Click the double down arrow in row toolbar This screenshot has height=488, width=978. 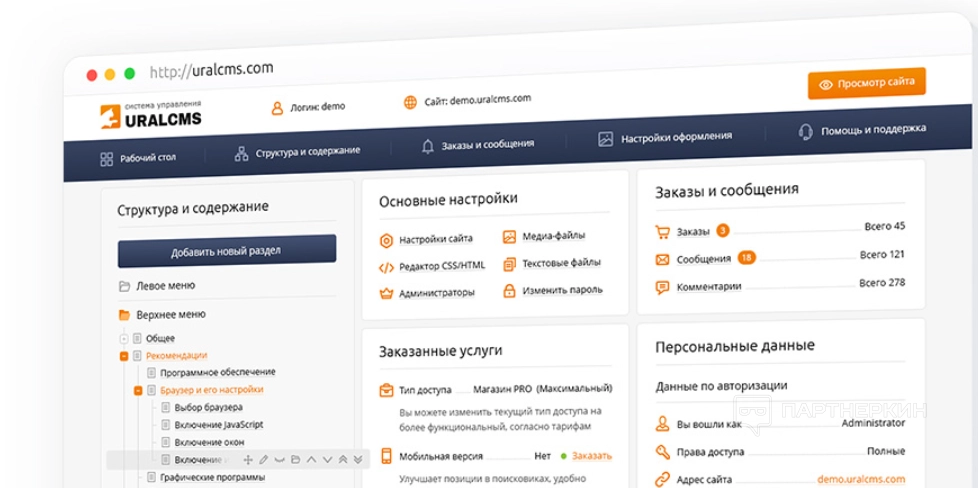pos(358,460)
